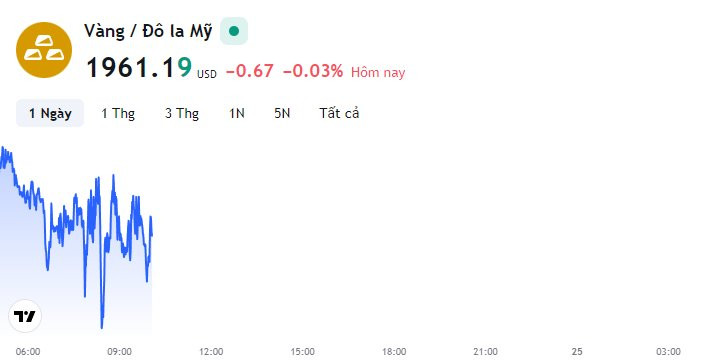Click the −0.67 price change value
The width and height of the screenshot is (703, 362).
click(250, 71)
